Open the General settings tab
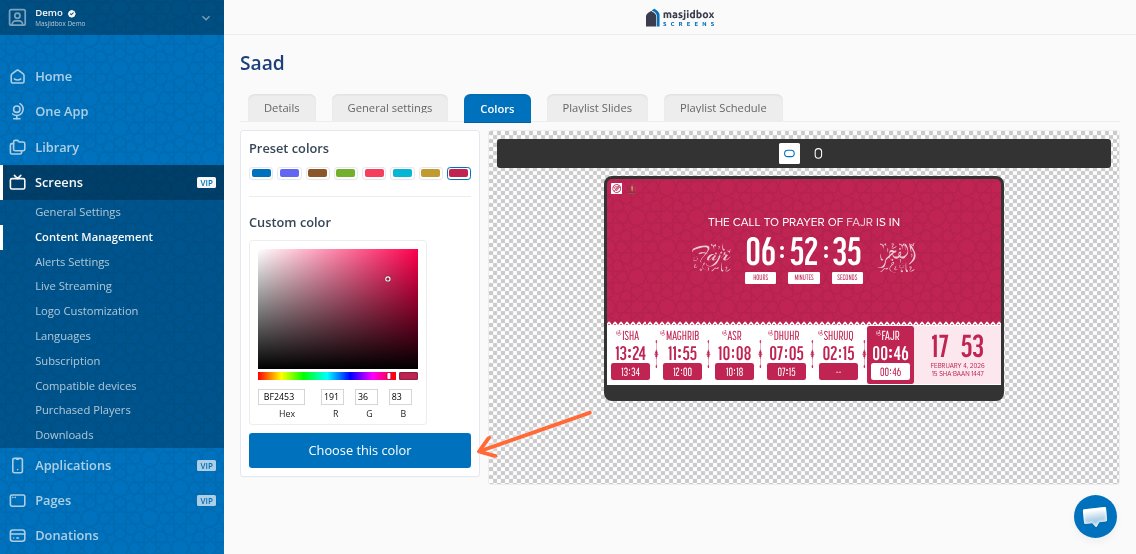The image size is (1136, 554). click(390, 108)
